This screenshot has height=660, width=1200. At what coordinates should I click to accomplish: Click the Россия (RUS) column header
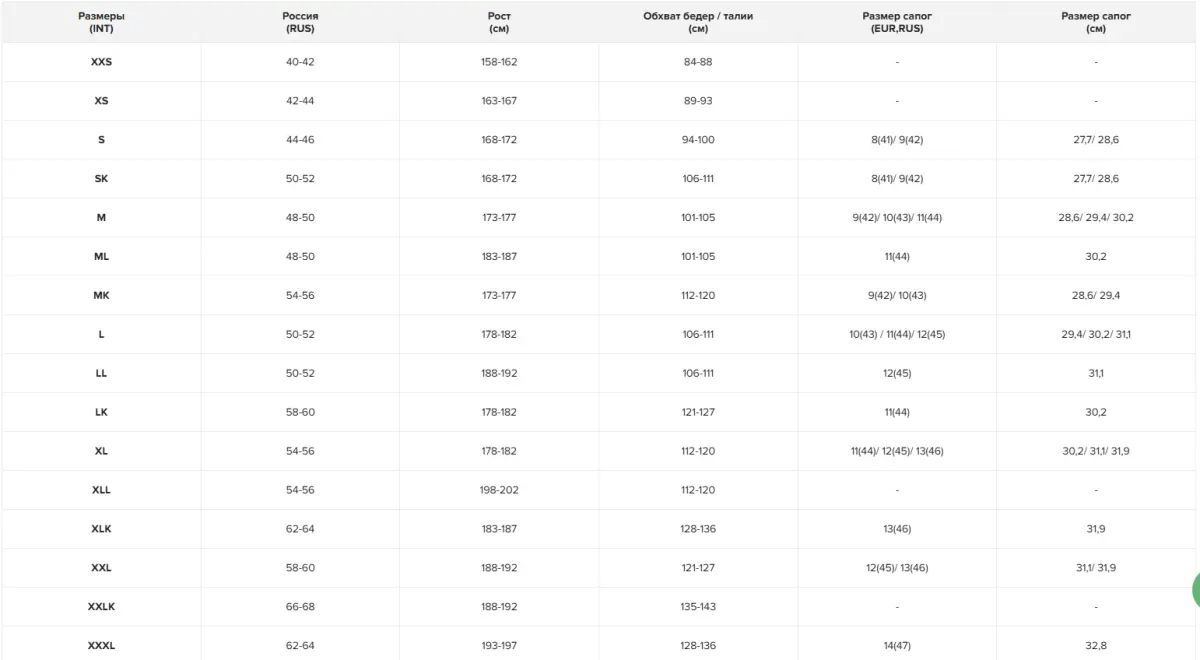pos(300,22)
